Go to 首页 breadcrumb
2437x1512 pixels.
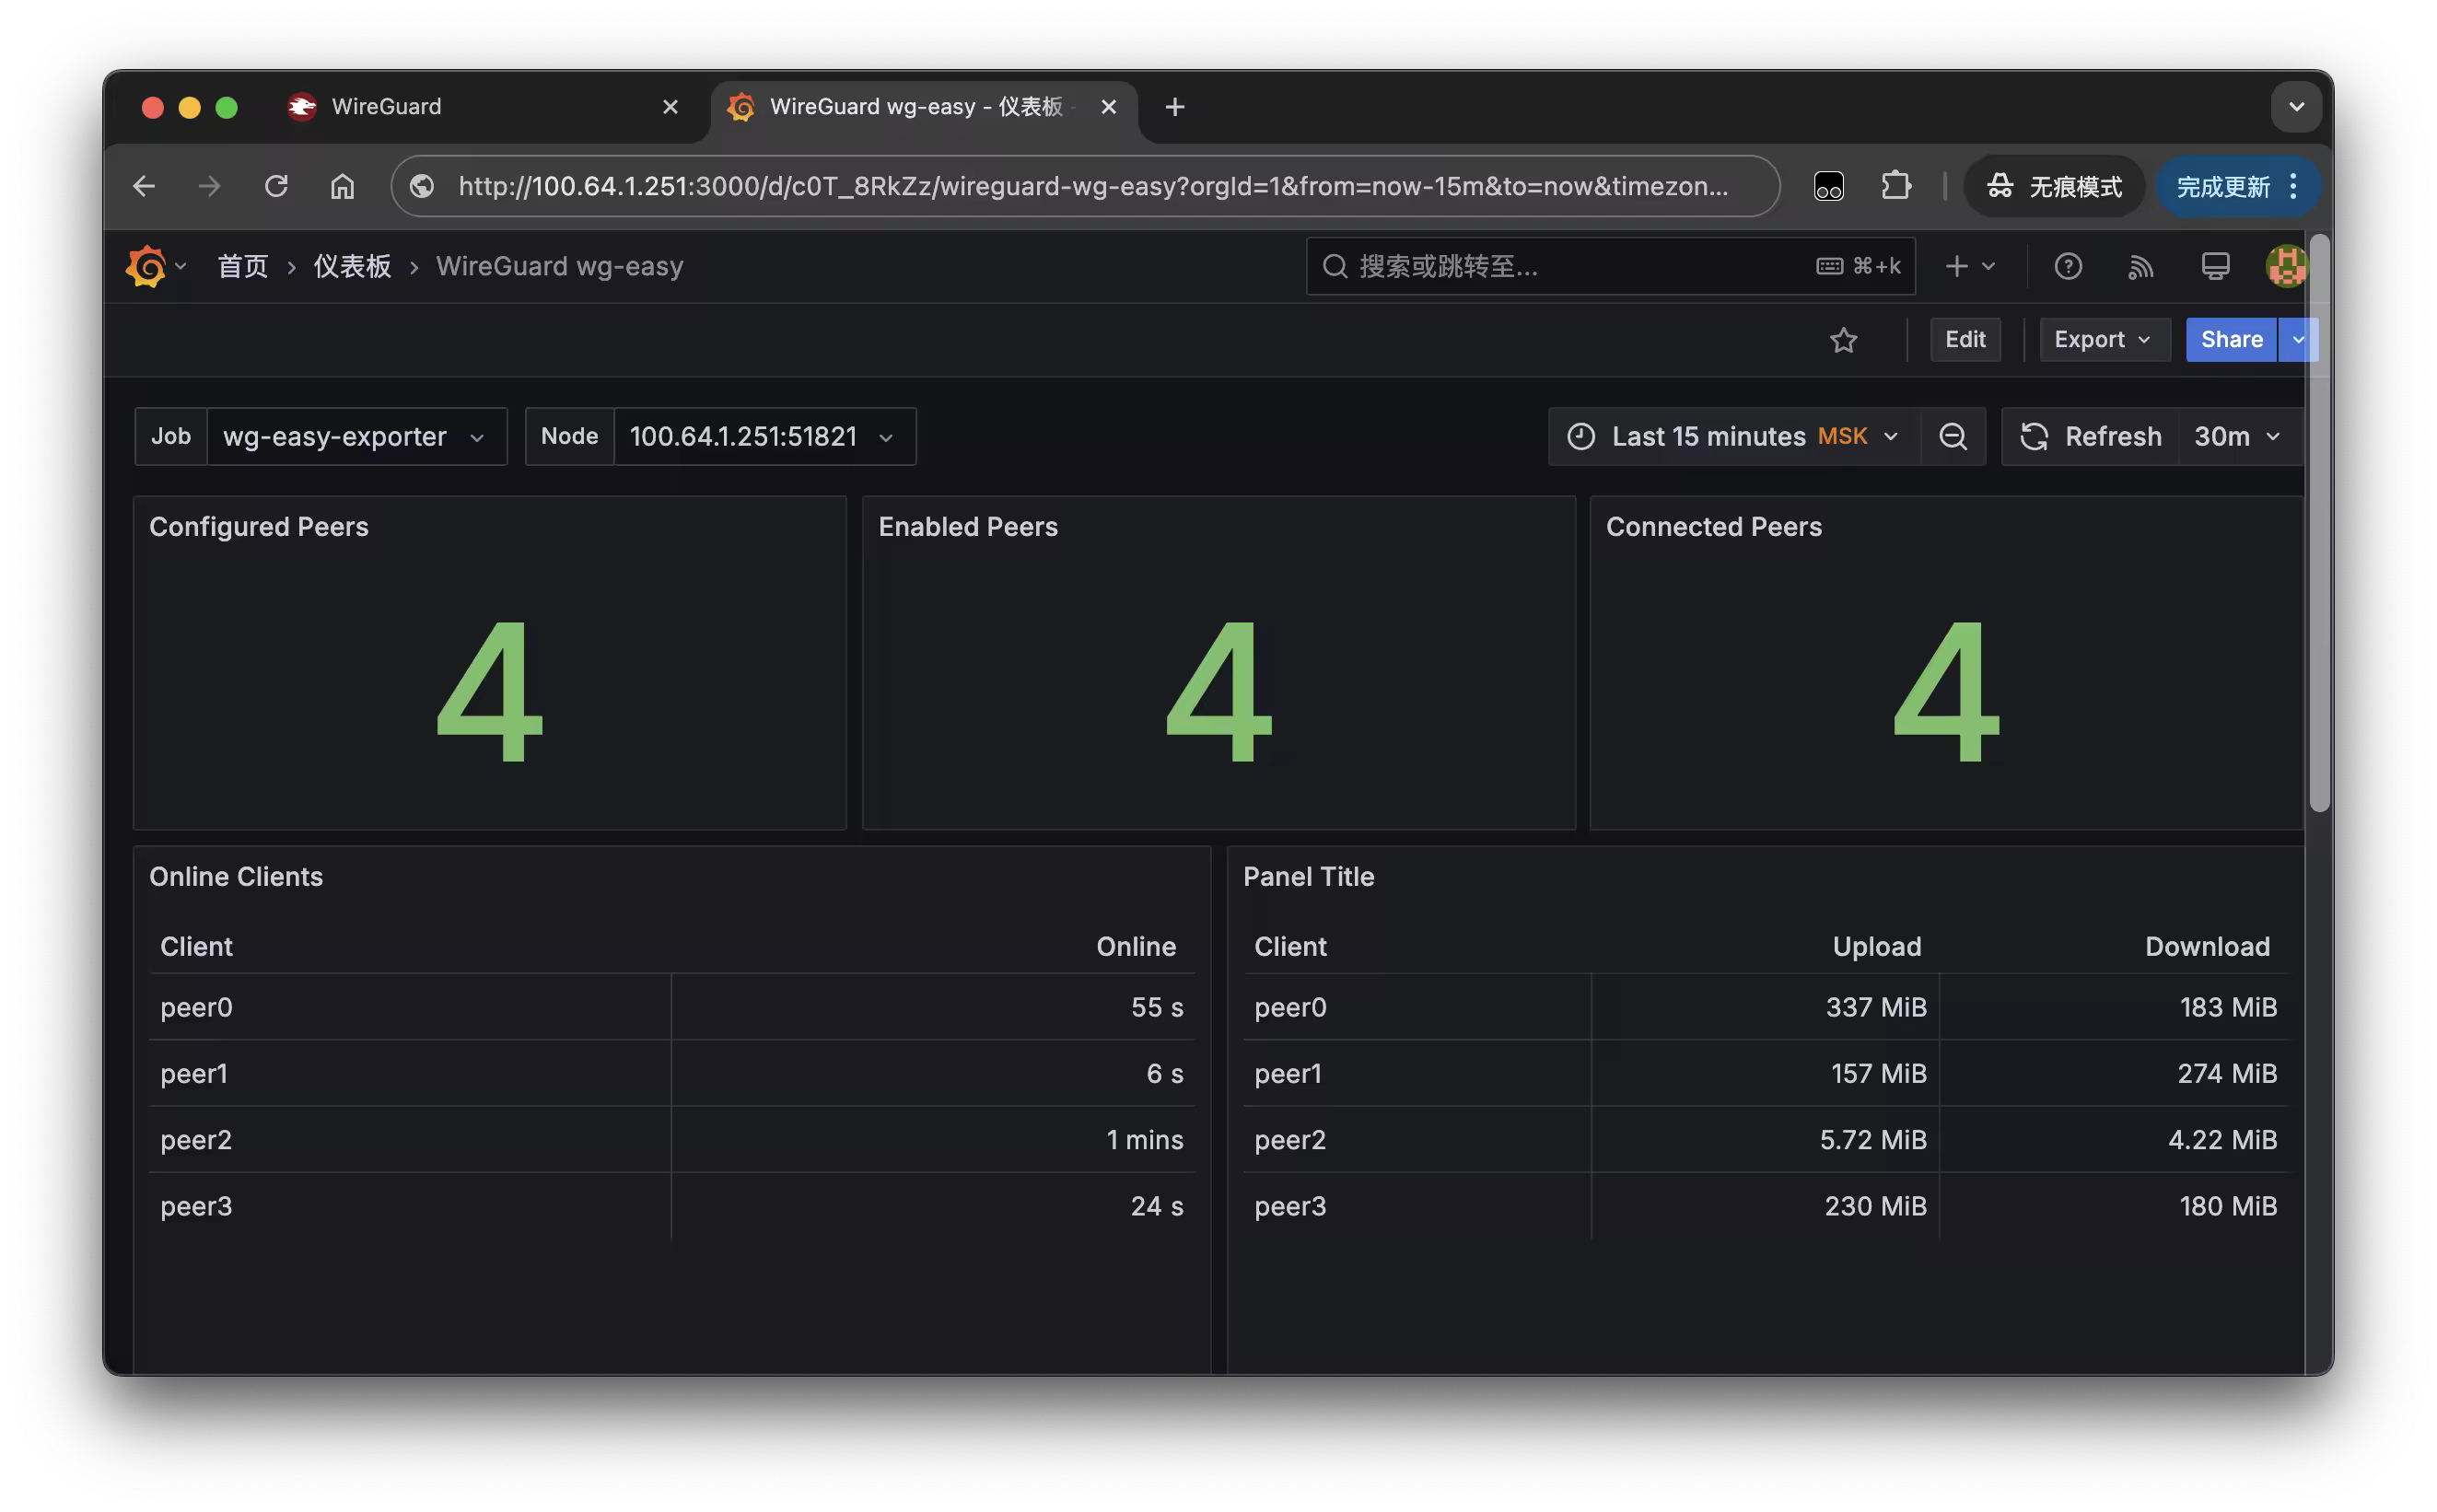pyautogui.click(x=243, y=266)
